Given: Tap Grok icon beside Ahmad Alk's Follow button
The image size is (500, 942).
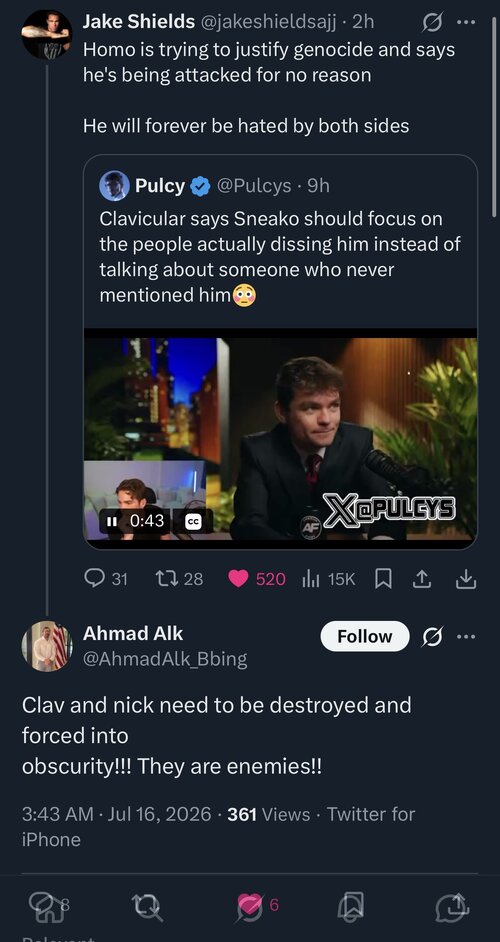Looking at the screenshot, I should [x=431, y=637].
